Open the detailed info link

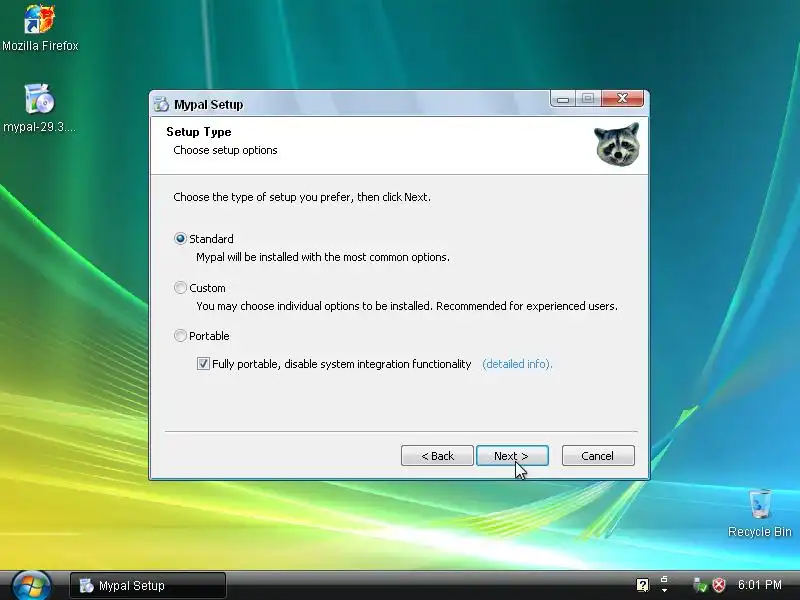pos(517,364)
